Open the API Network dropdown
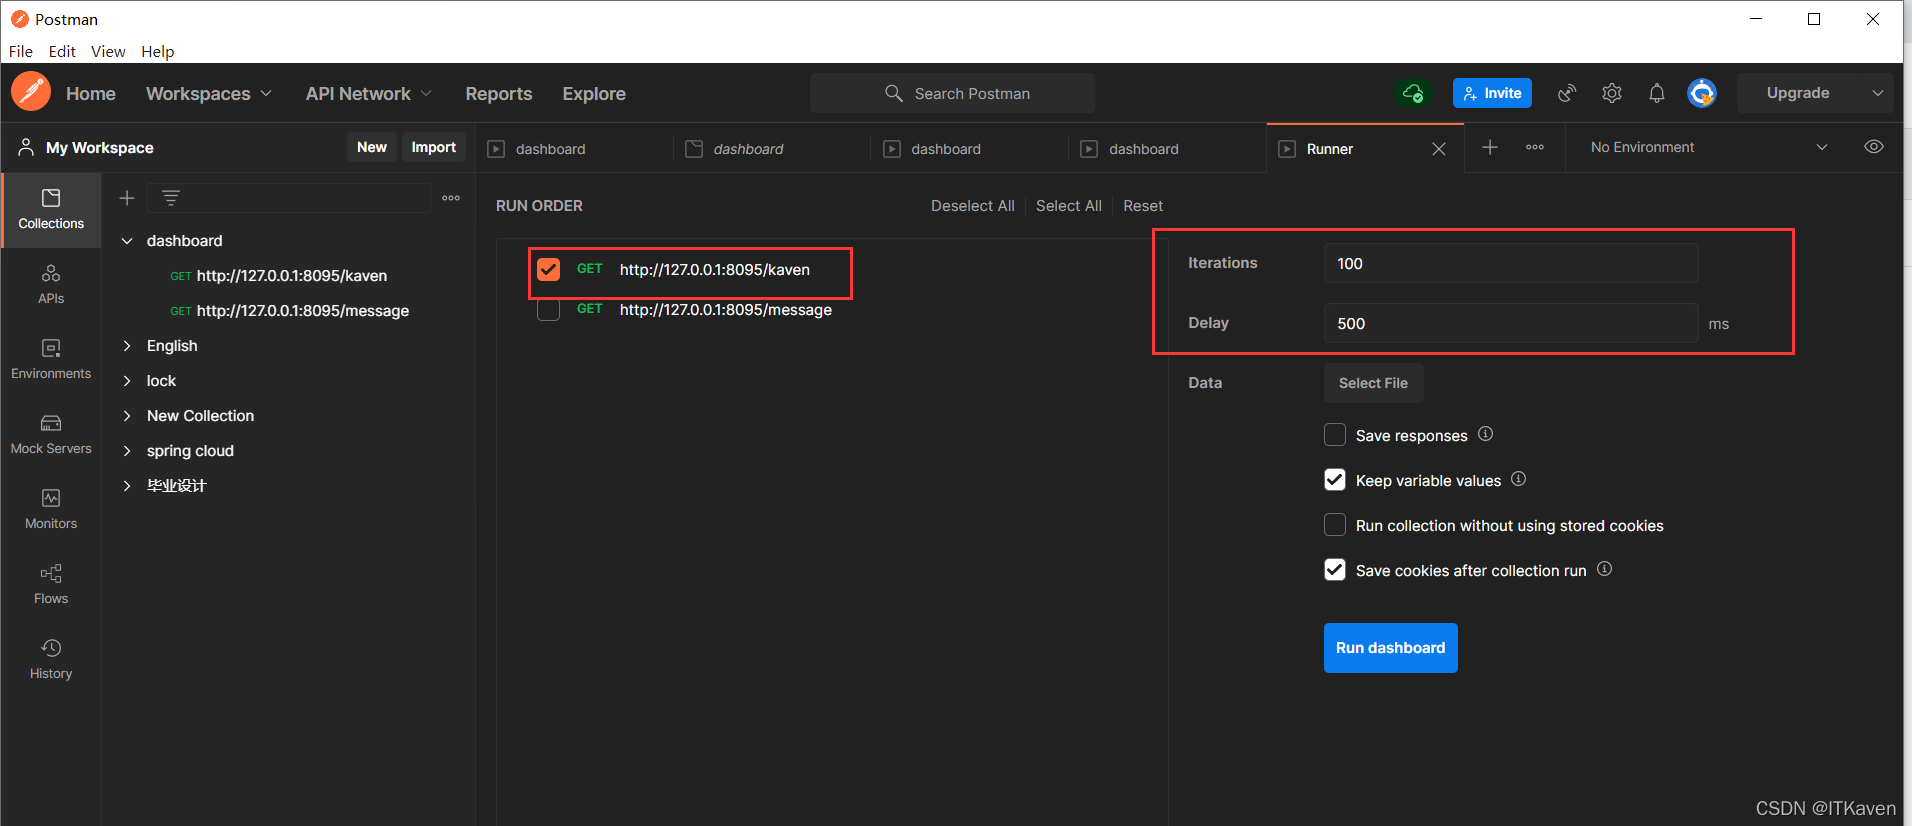Image resolution: width=1912 pixels, height=826 pixels. [369, 93]
